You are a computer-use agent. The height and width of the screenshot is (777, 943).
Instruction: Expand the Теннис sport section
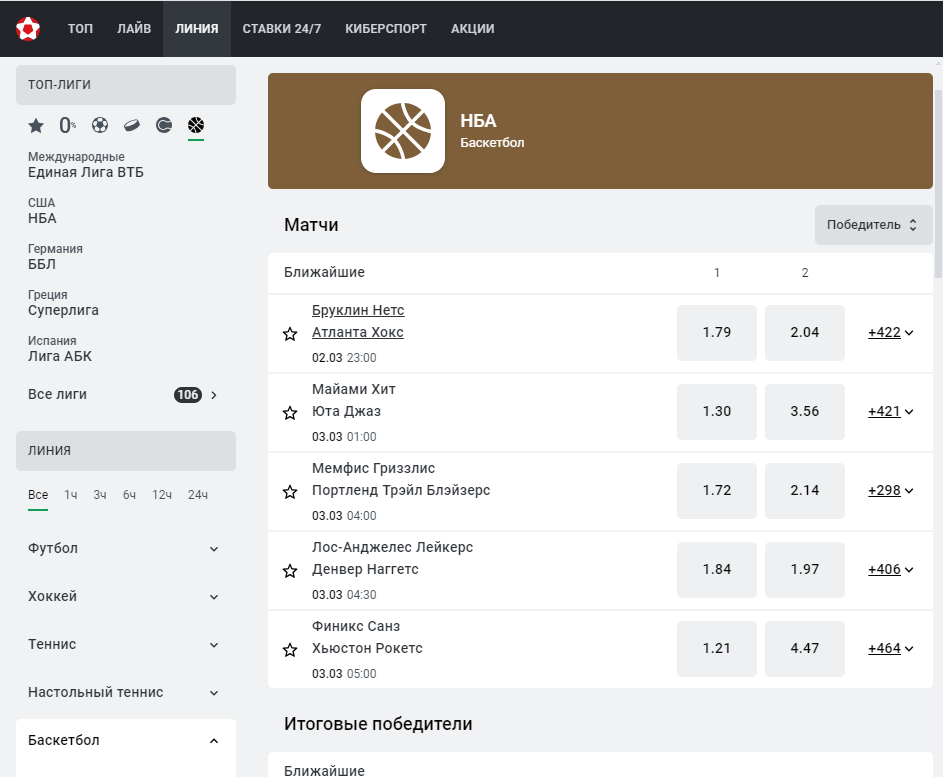coord(126,645)
